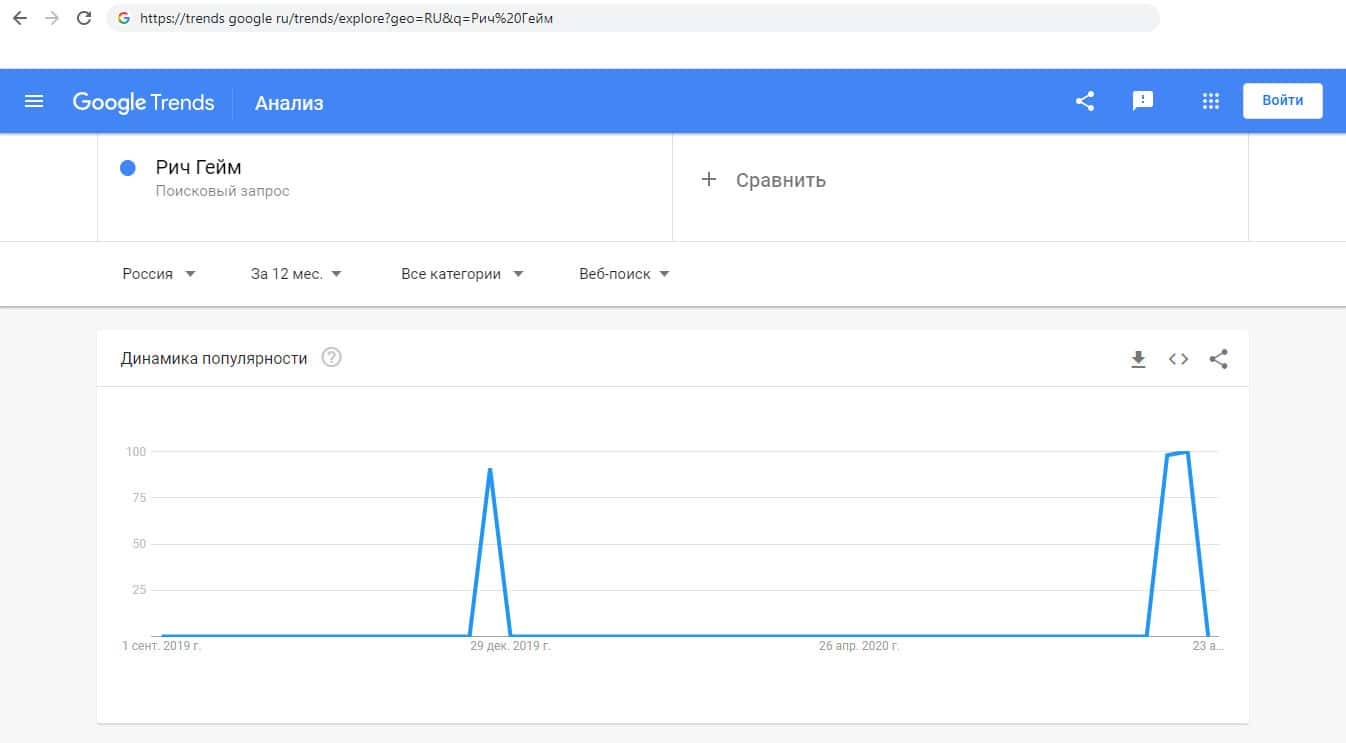
Task: Share the page using header share icon
Action: (1085, 101)
